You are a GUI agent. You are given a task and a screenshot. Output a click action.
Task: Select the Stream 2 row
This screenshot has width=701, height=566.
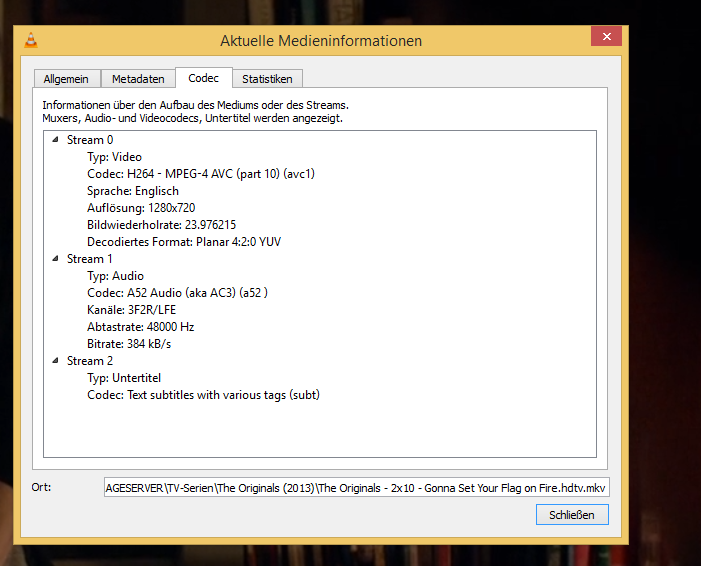90,361
